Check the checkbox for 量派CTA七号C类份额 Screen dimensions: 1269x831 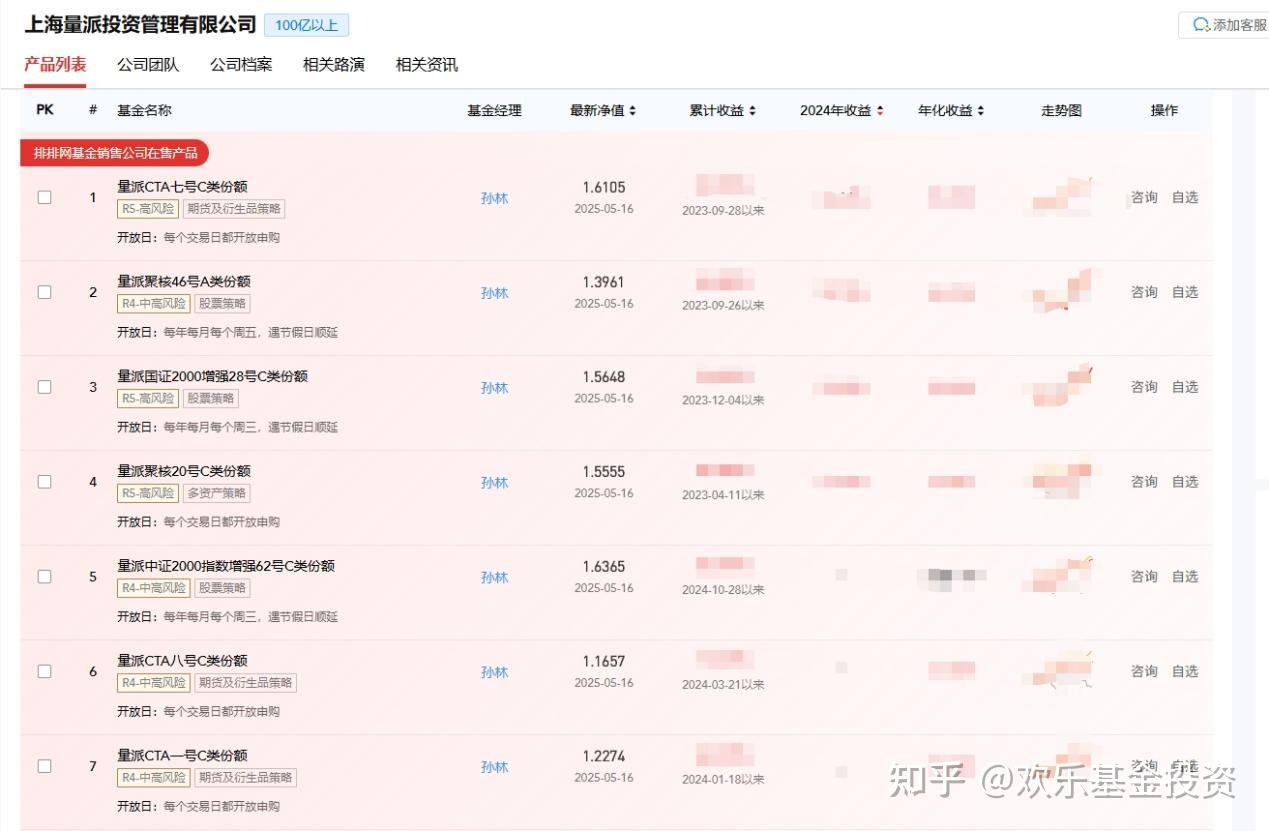coord(44,197)
